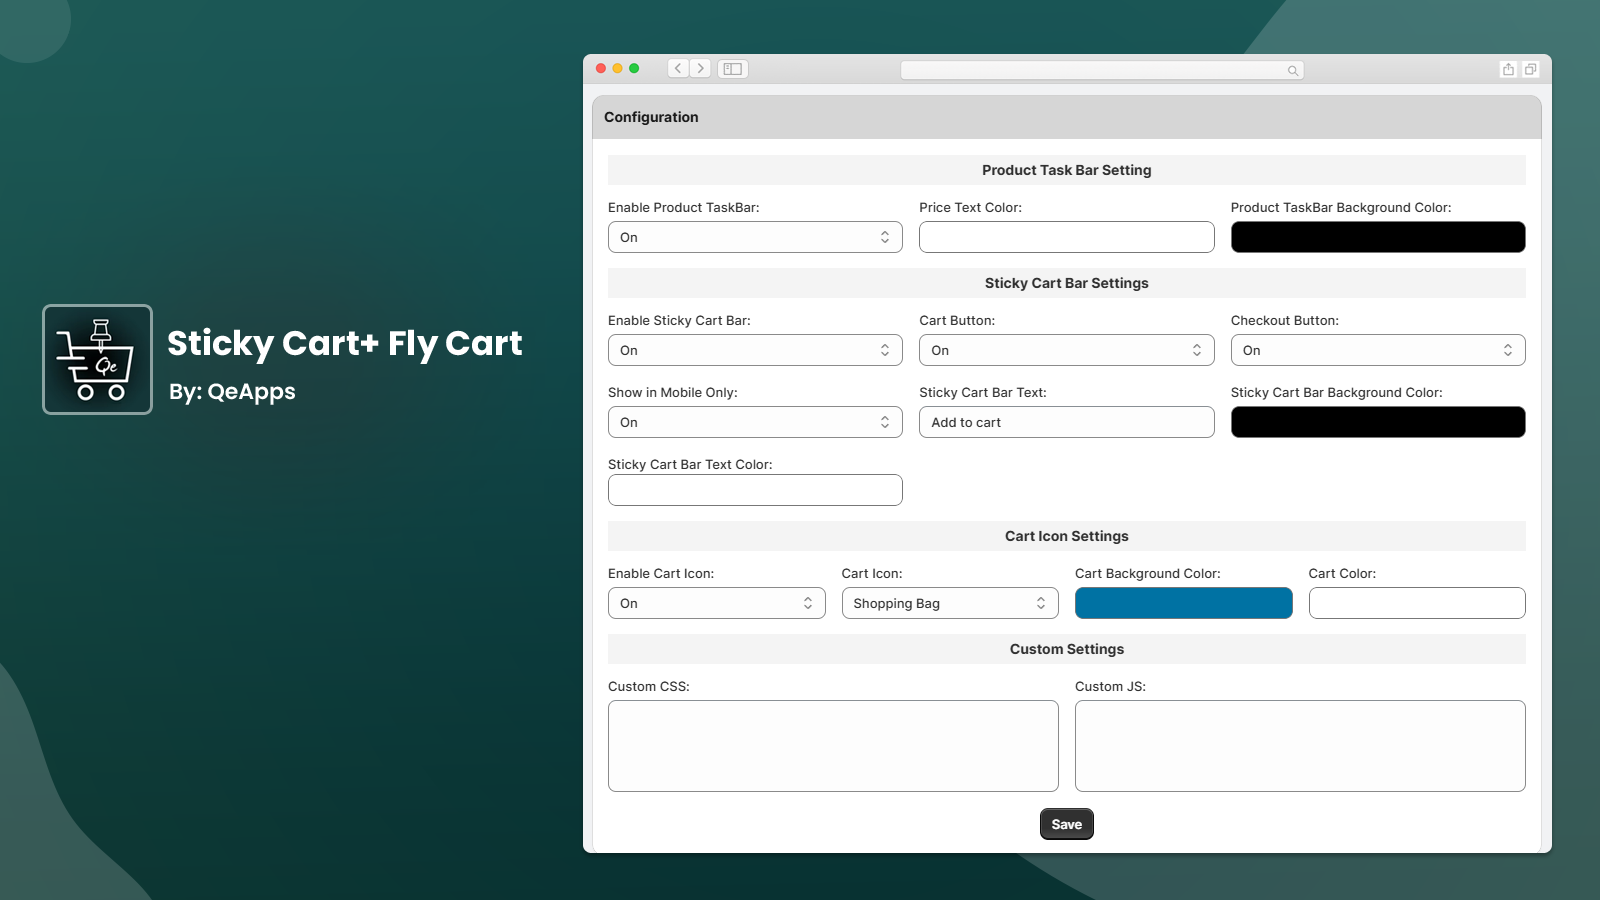This screenshot has height=900, width=1600.
Task: Click the red close window button
Action: [x=601, y=69]
